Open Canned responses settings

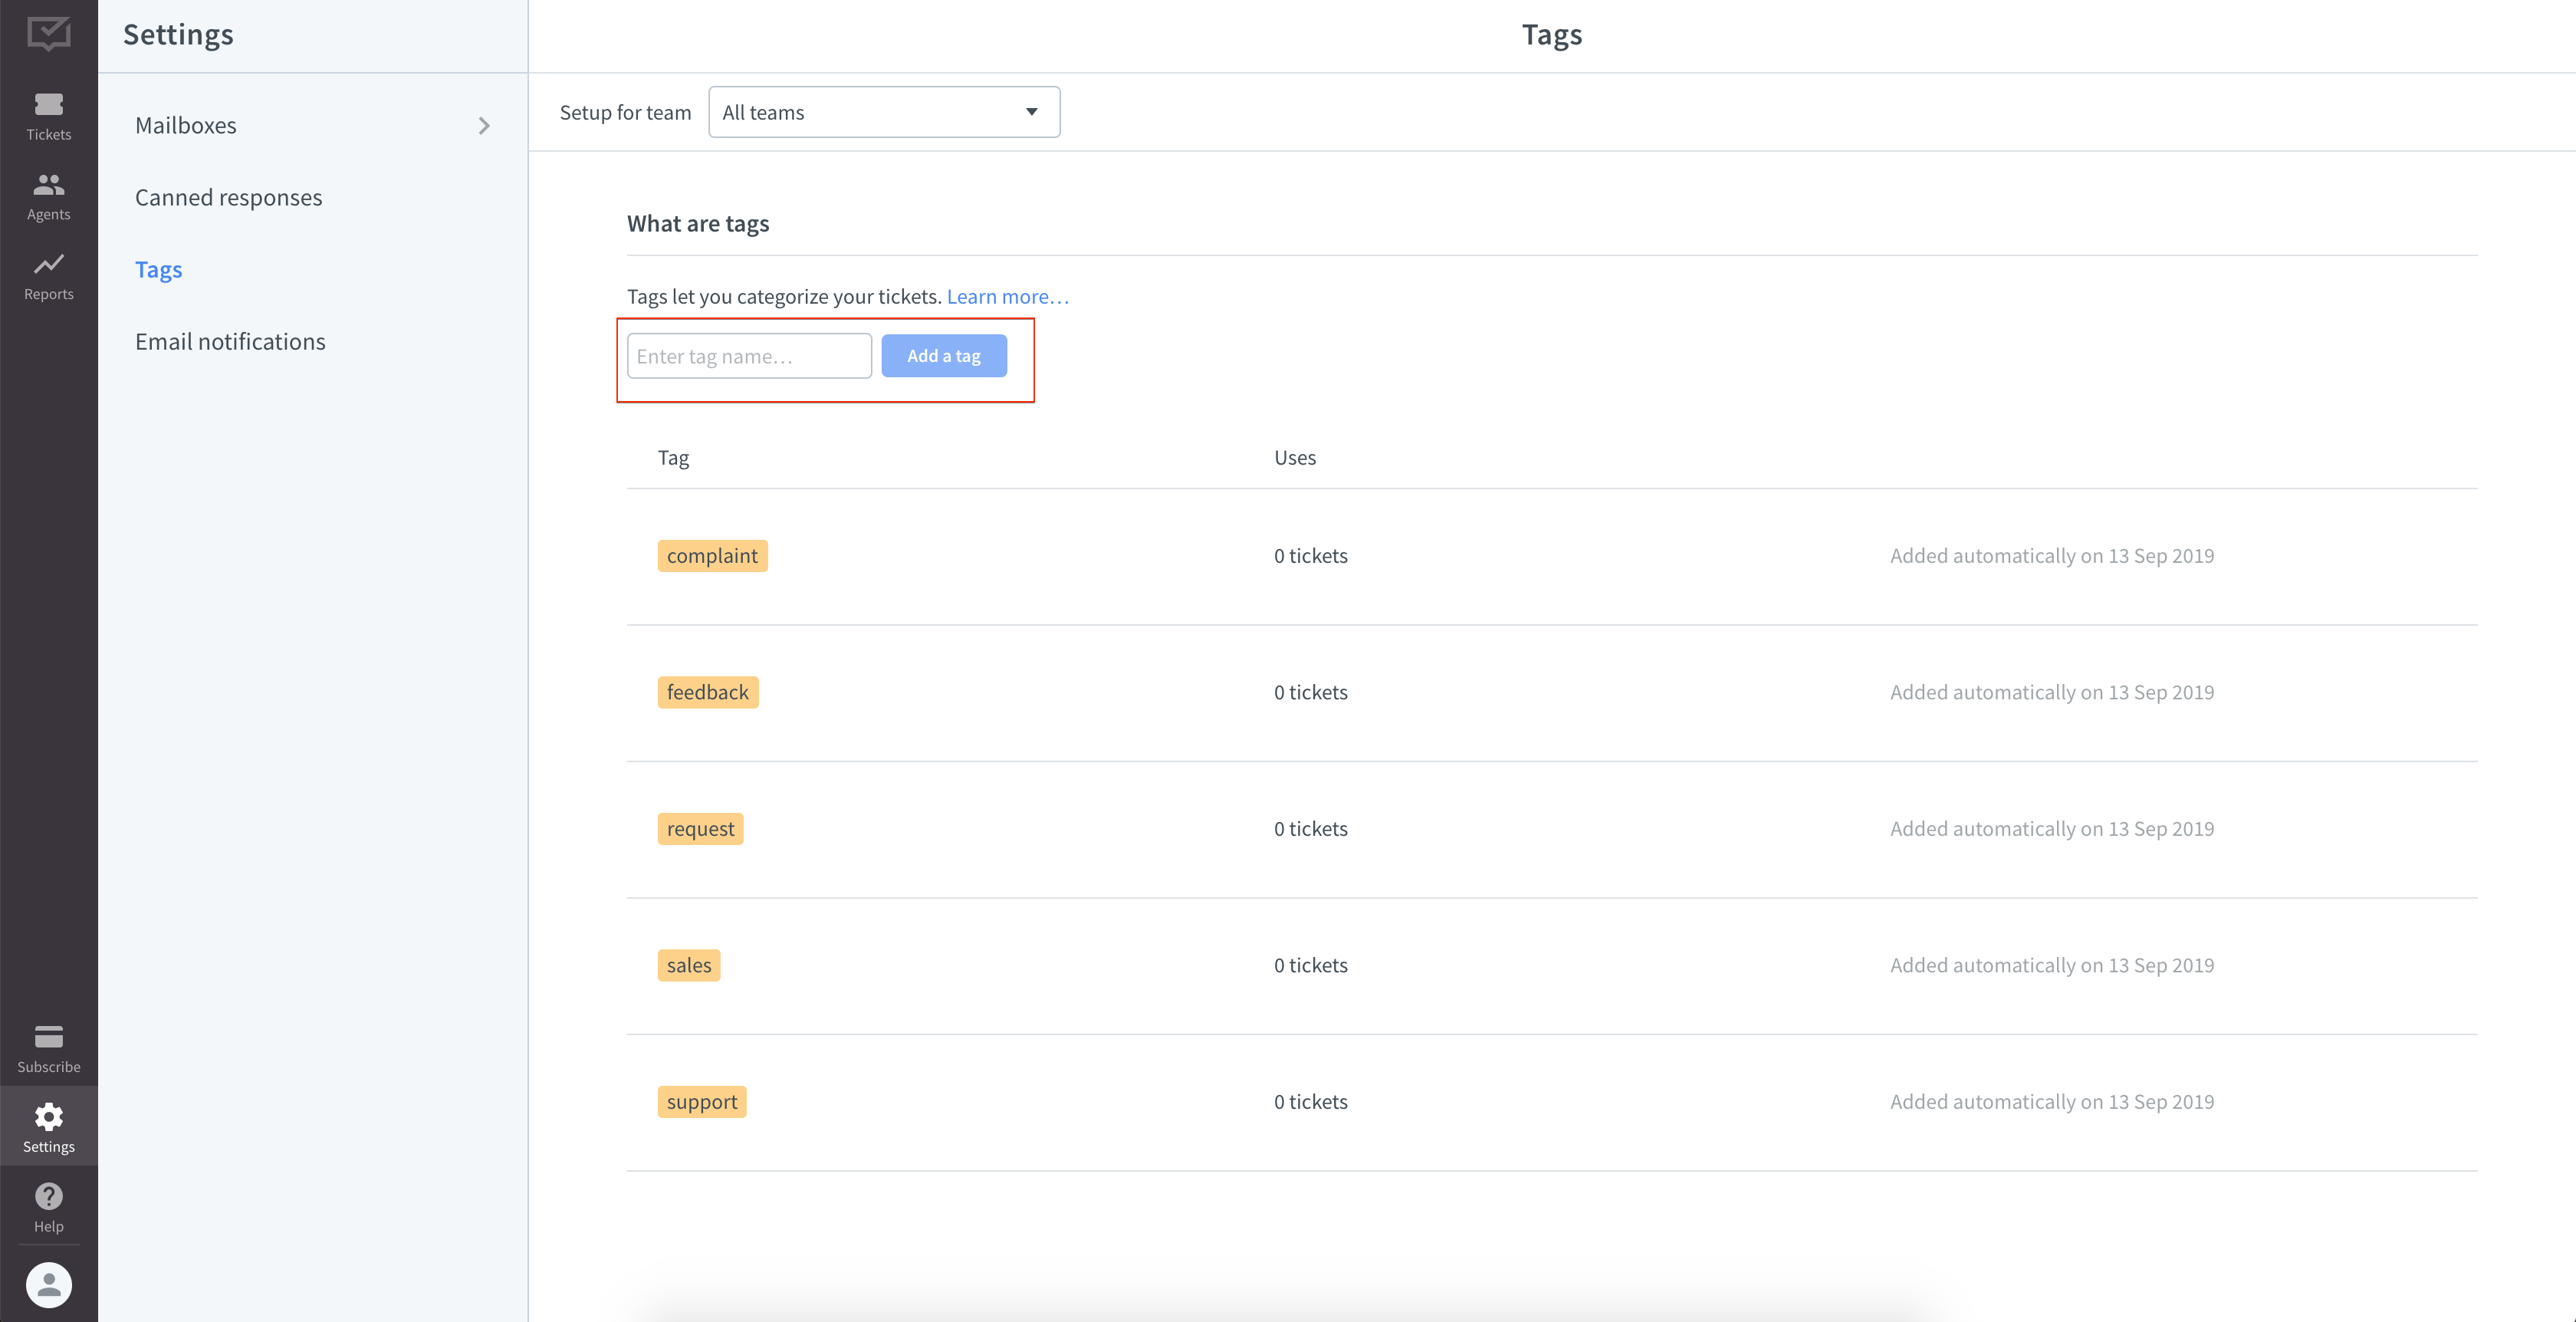pyautogui.click(x=228, y=198)
